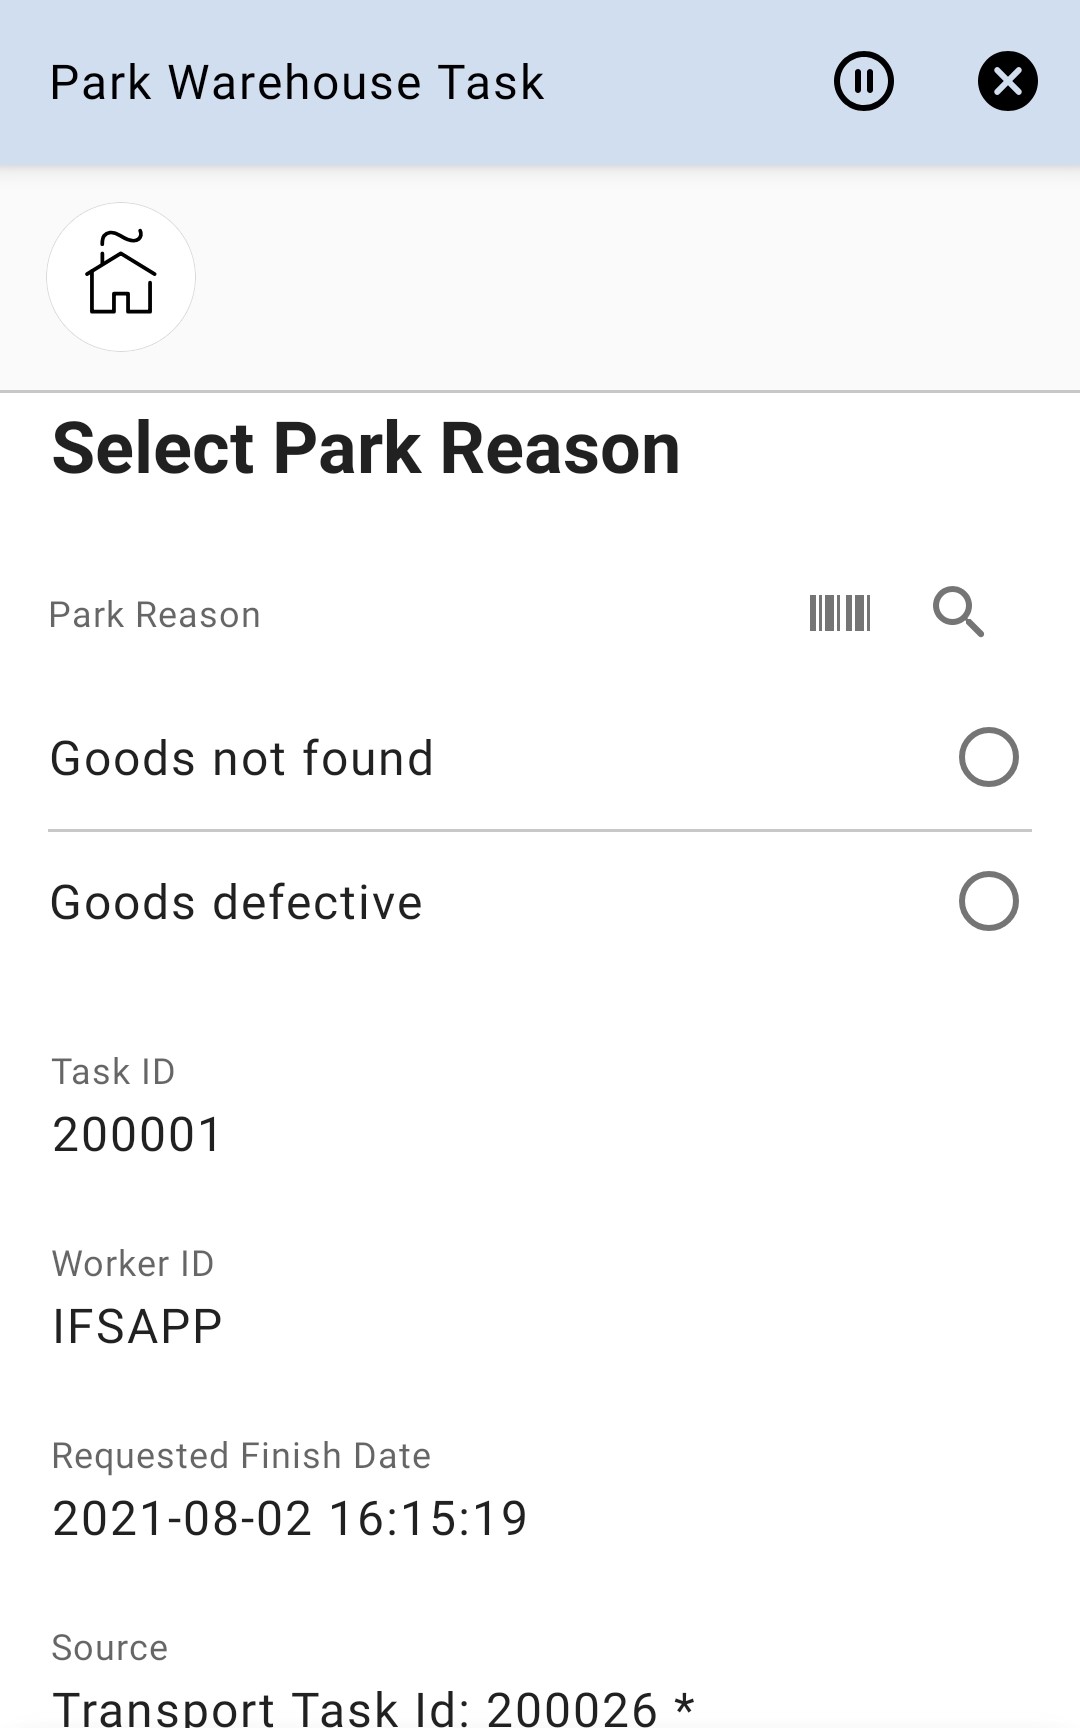Viewport: 1080px width, 1728px height.
Task: Click Task ID value 200001
Action: 137,1135
